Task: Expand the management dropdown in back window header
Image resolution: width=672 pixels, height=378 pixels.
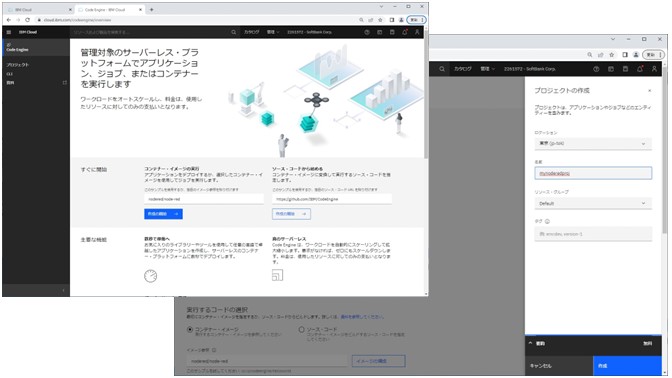Action: coord(487,69)
